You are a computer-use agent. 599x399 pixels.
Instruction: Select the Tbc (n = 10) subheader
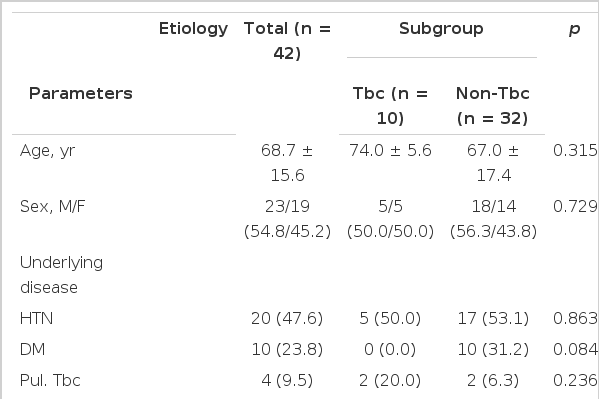390,105
